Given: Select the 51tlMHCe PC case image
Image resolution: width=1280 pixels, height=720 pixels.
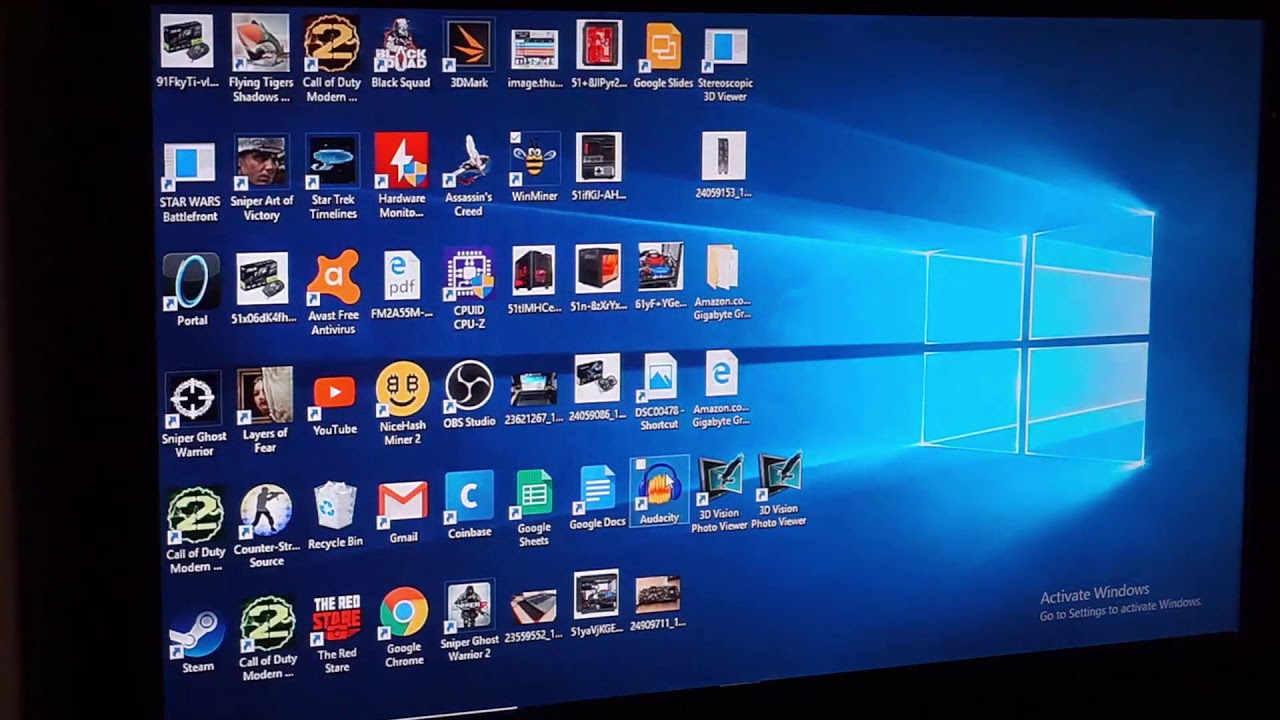Looking at the screenshot, I should (534, 281).
